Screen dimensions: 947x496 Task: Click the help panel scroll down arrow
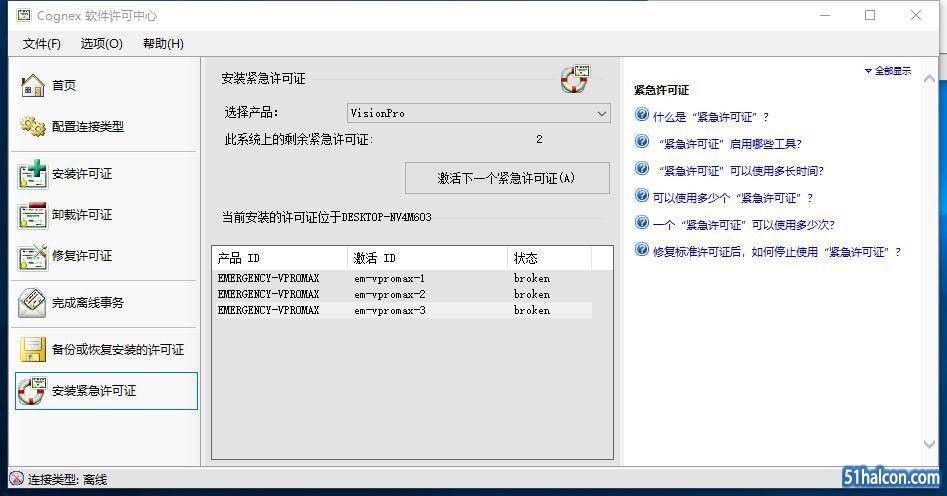pyautogui.click(x=929, y=444)
